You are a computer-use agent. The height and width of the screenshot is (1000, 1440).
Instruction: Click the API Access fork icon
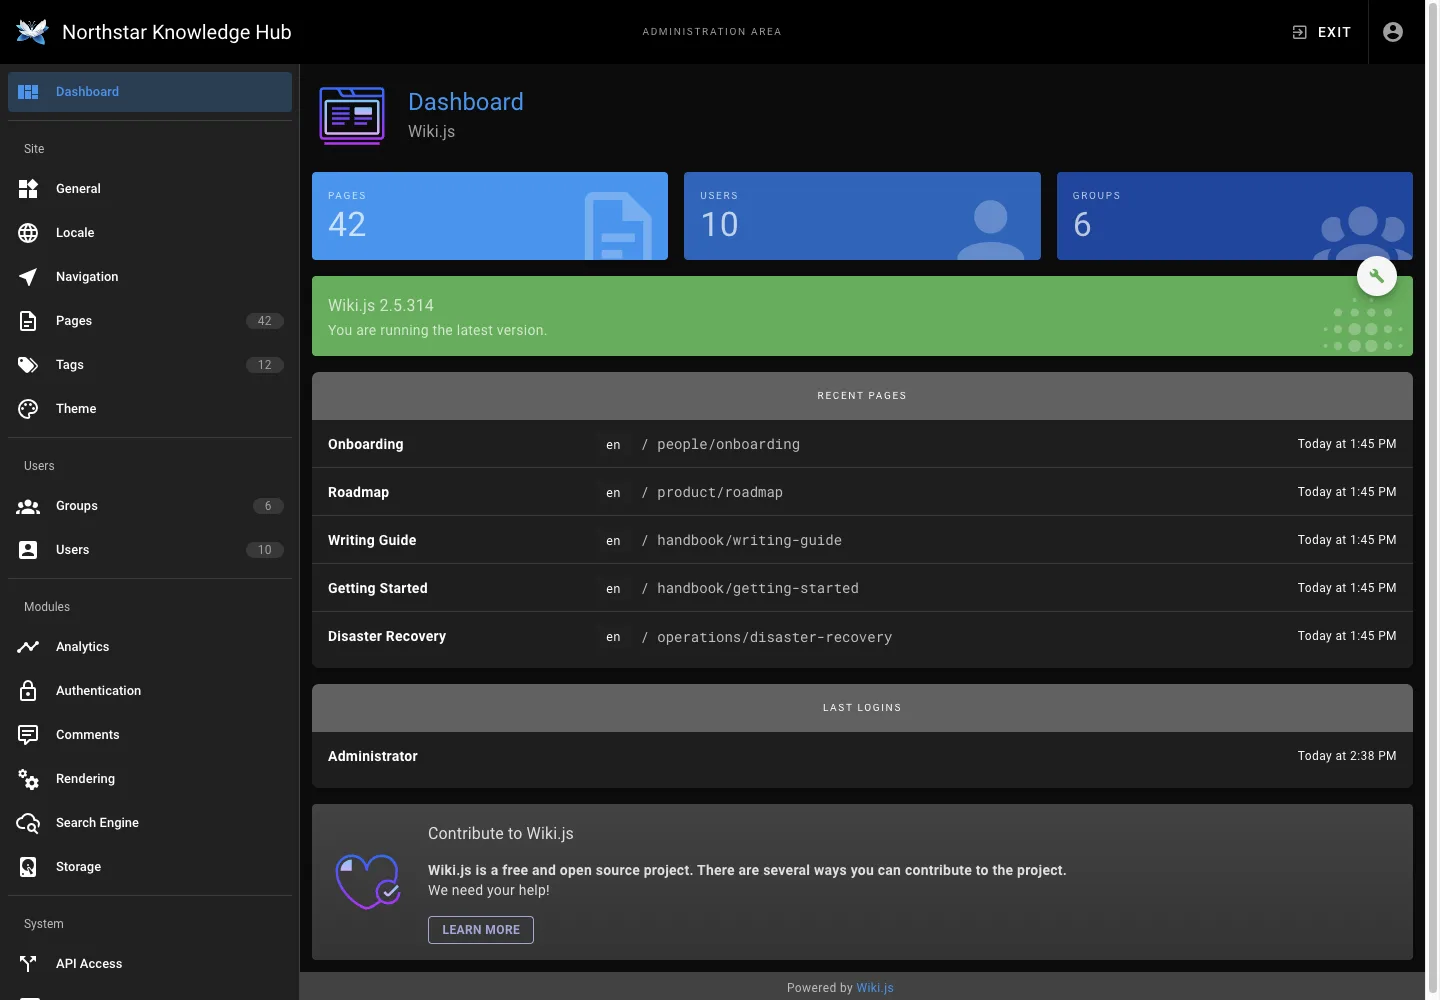click(28, 964)
